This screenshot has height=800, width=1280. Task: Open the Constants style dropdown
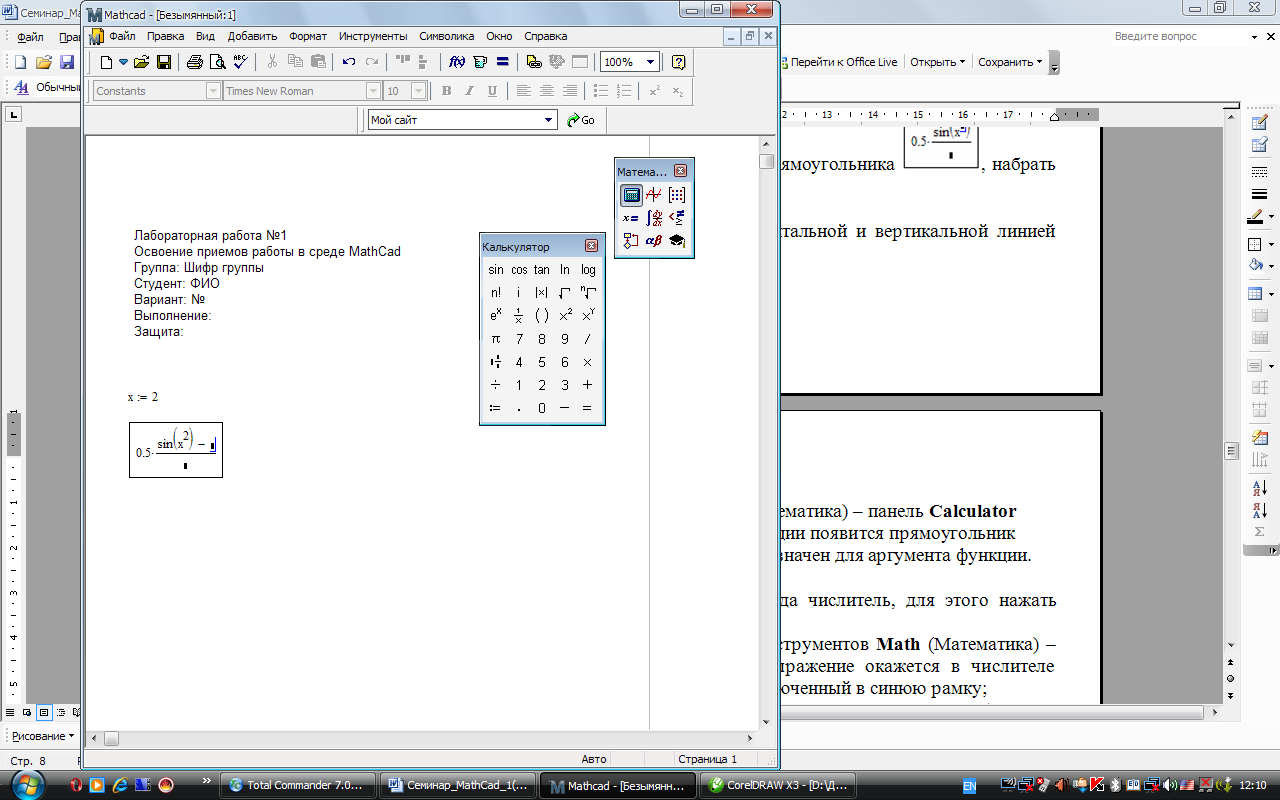213,91
